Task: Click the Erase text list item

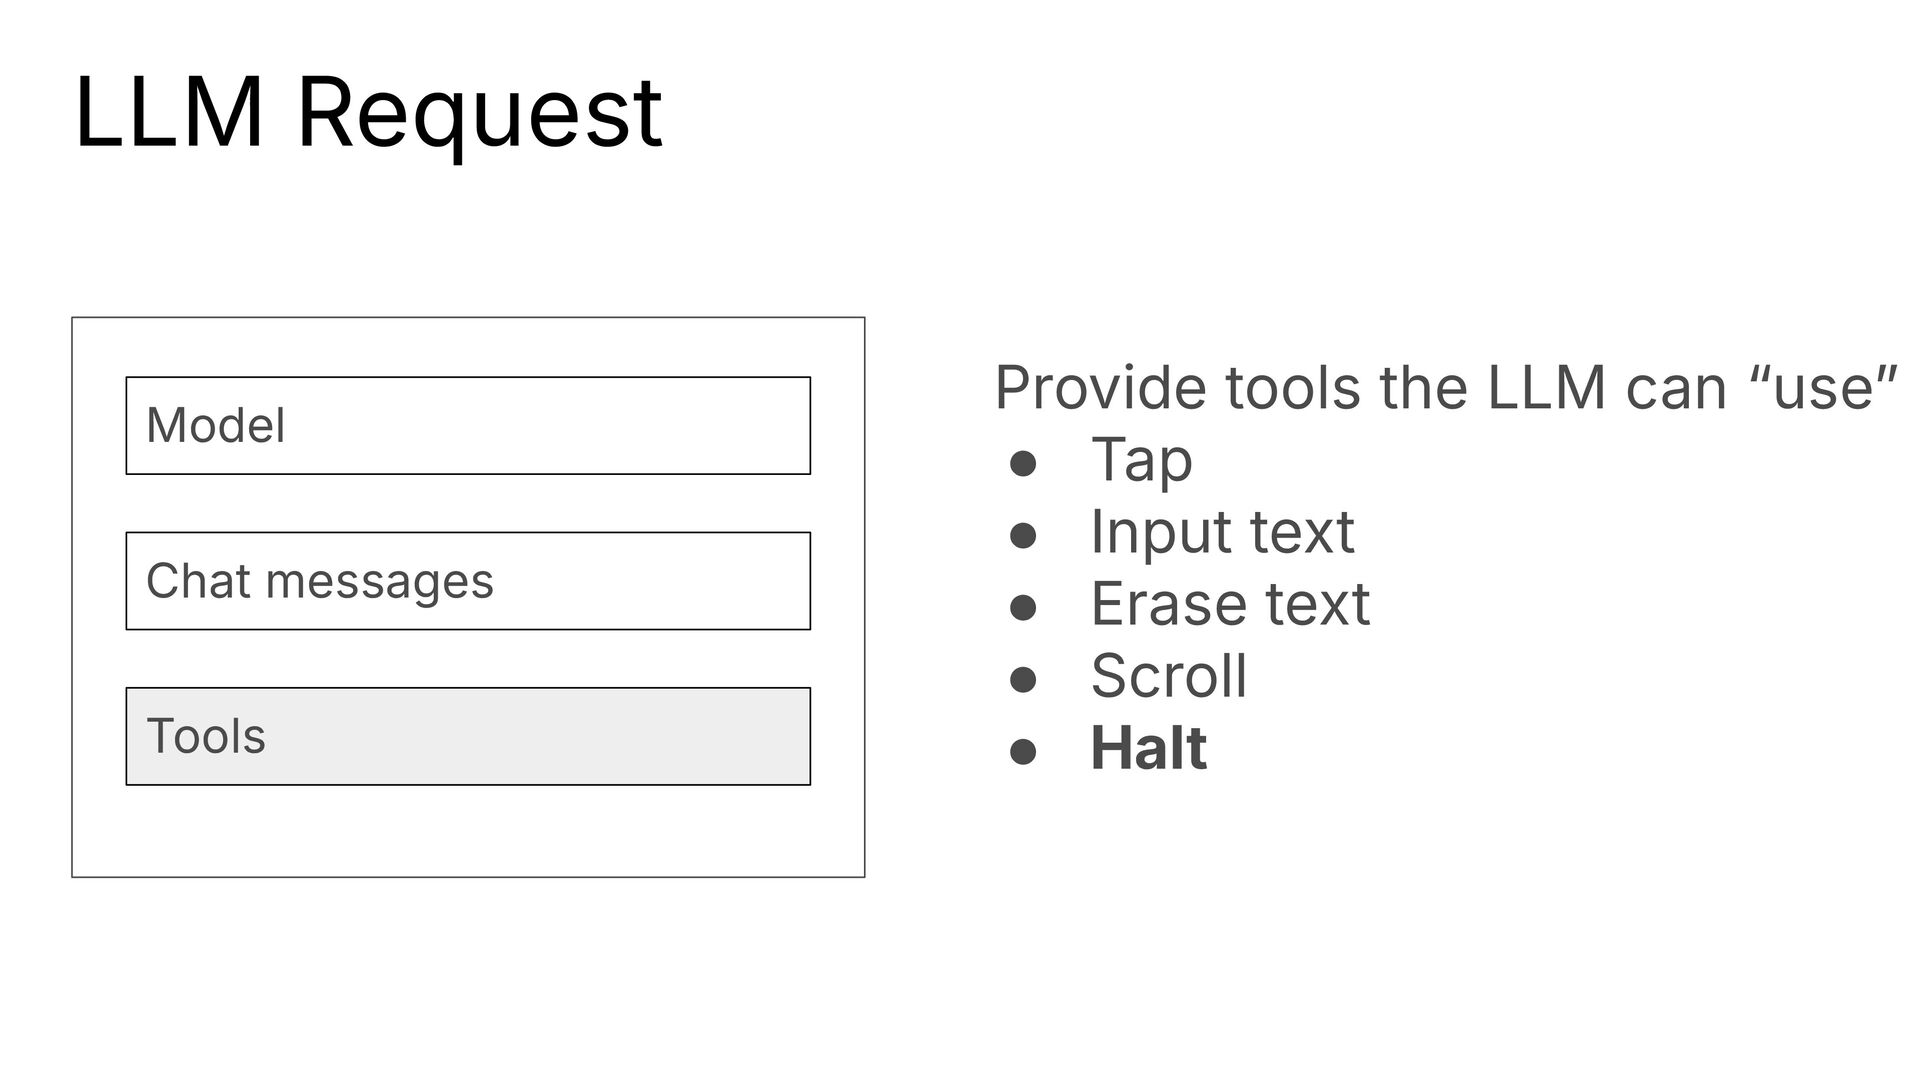Action: click(x=1230, y=604)
